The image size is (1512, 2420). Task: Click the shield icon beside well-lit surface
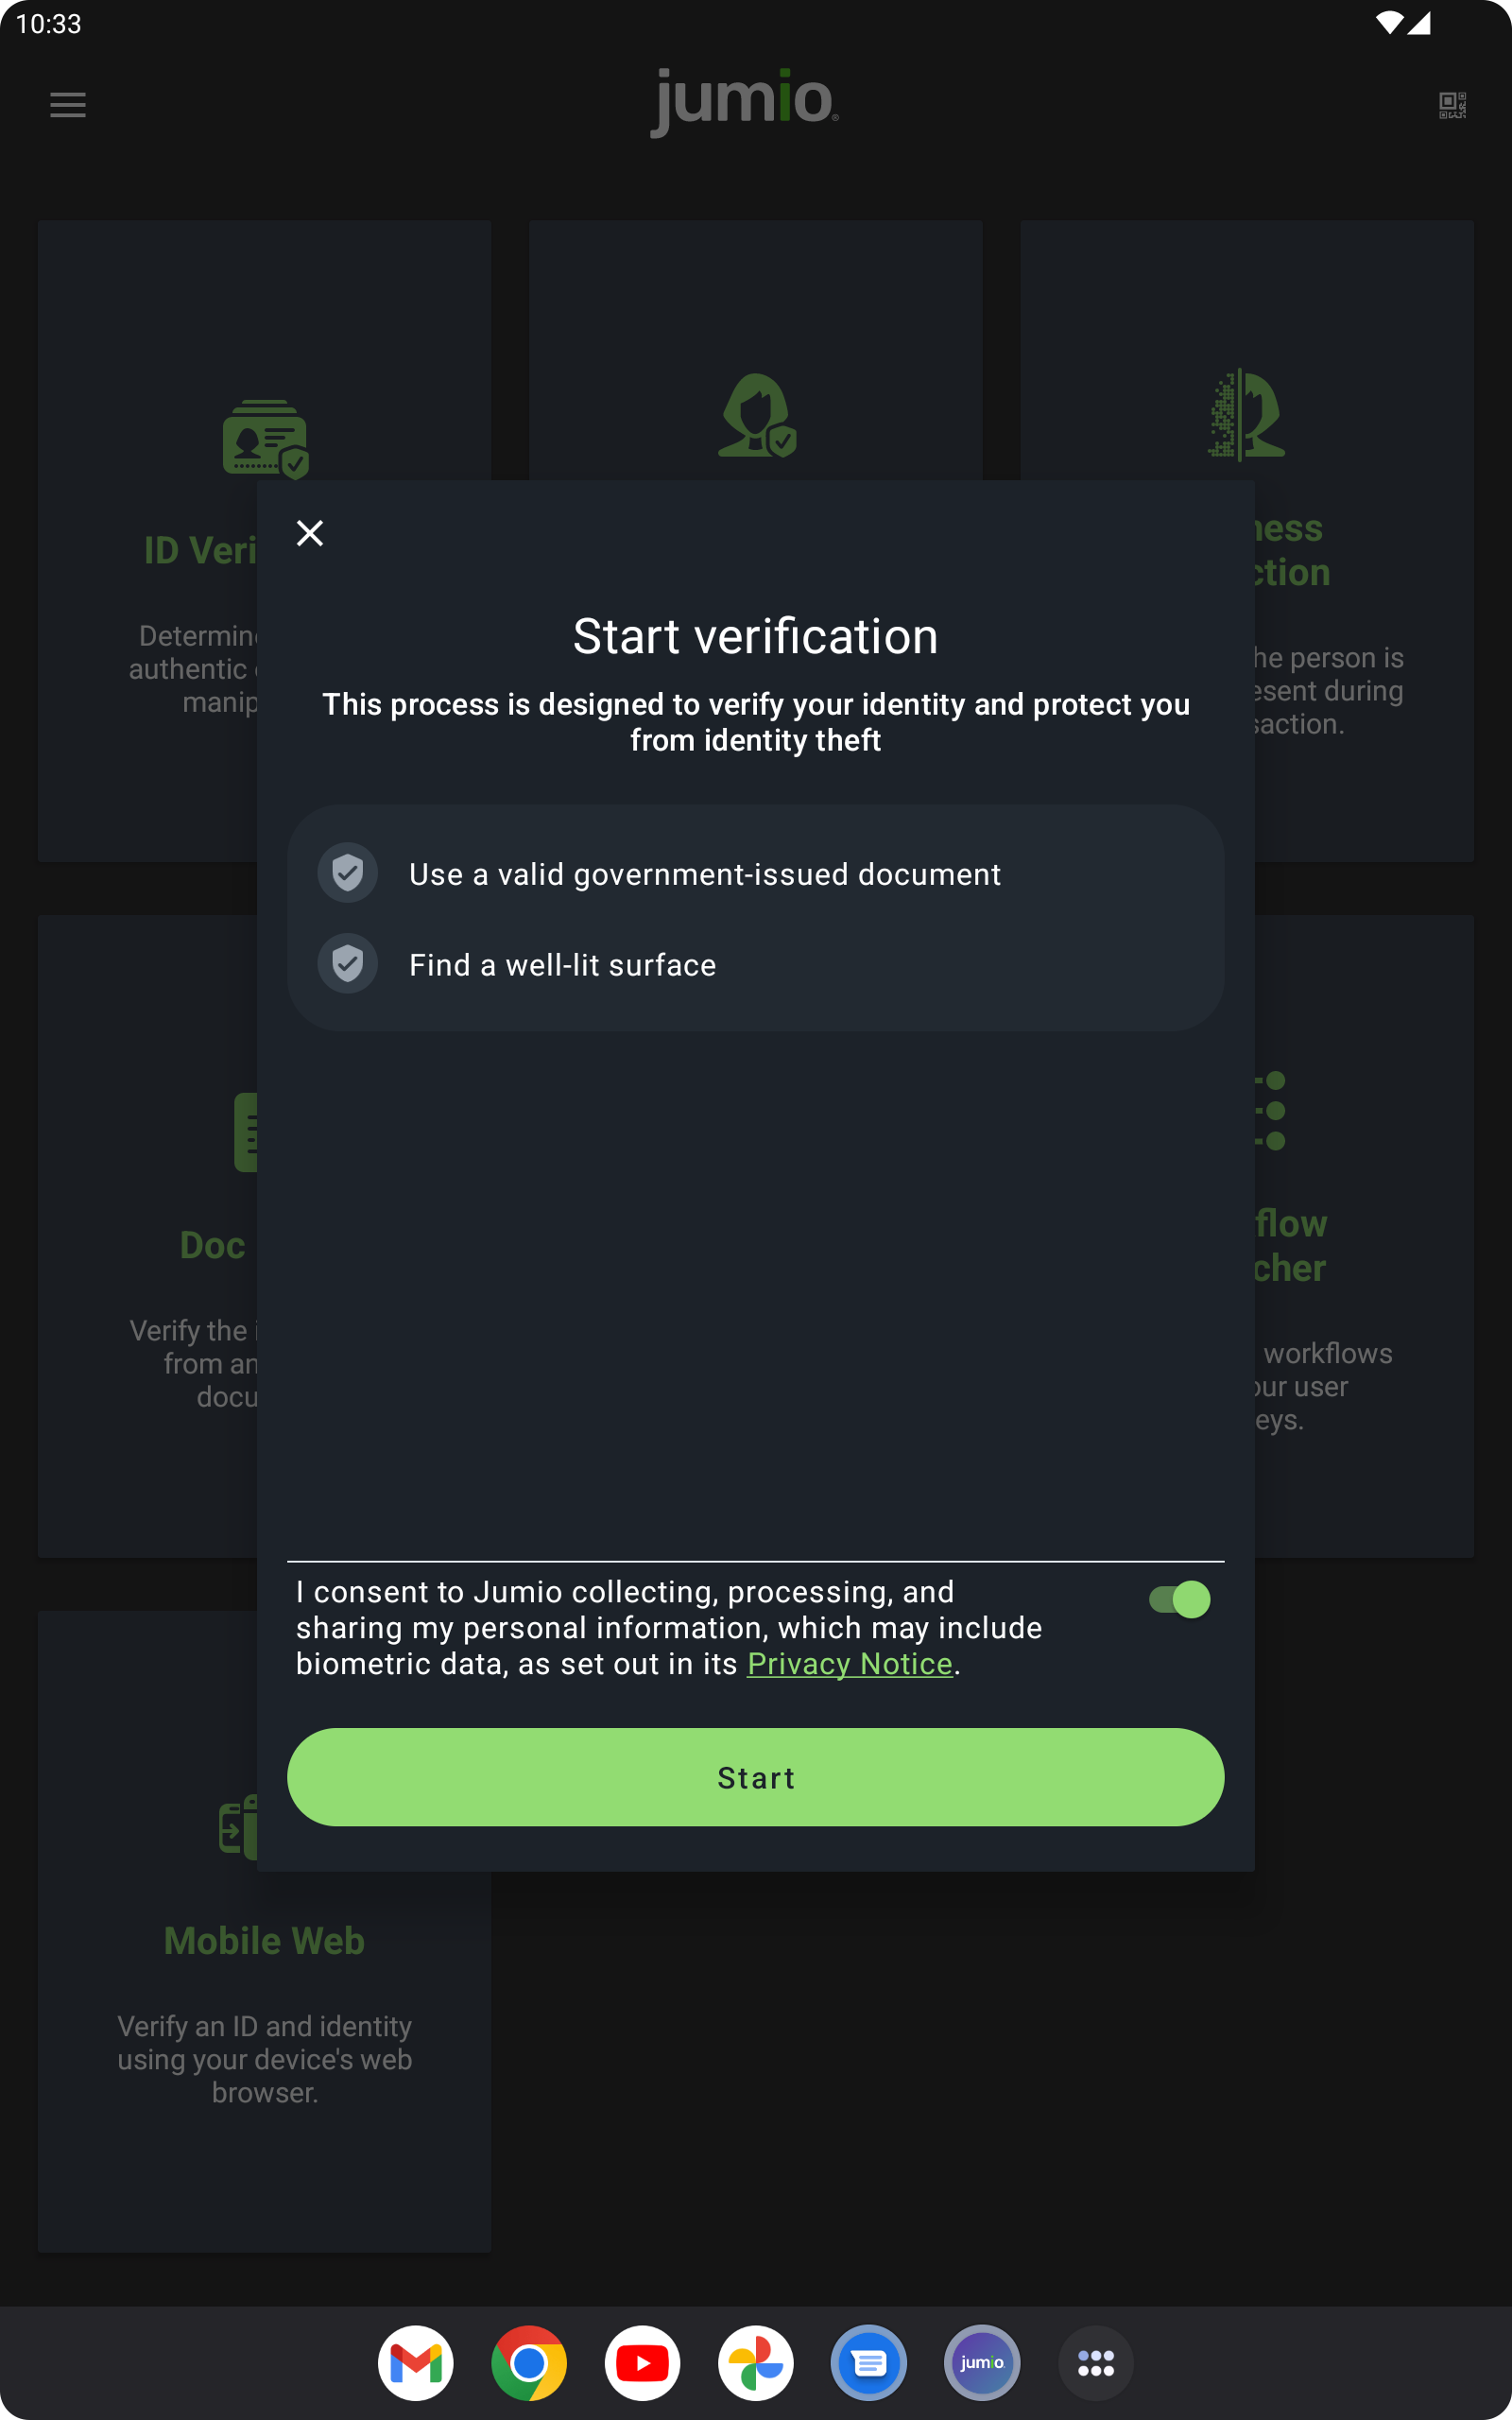click(347, 964)
